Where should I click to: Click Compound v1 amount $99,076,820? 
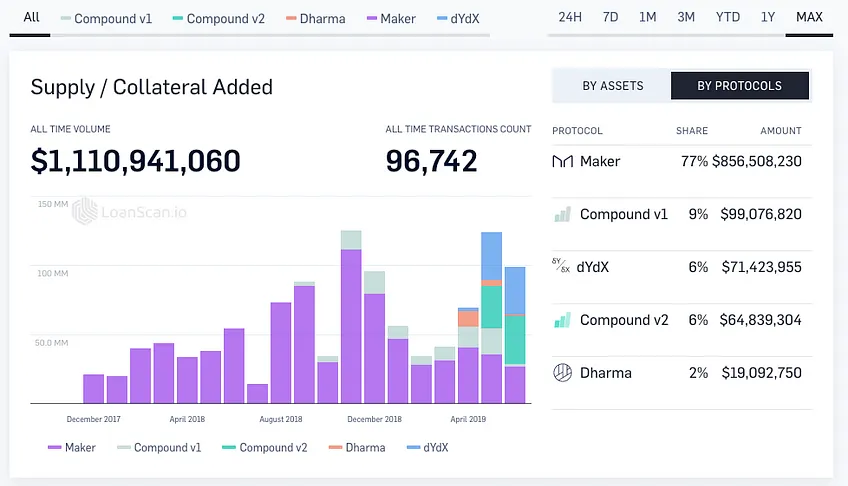(761, 214)
